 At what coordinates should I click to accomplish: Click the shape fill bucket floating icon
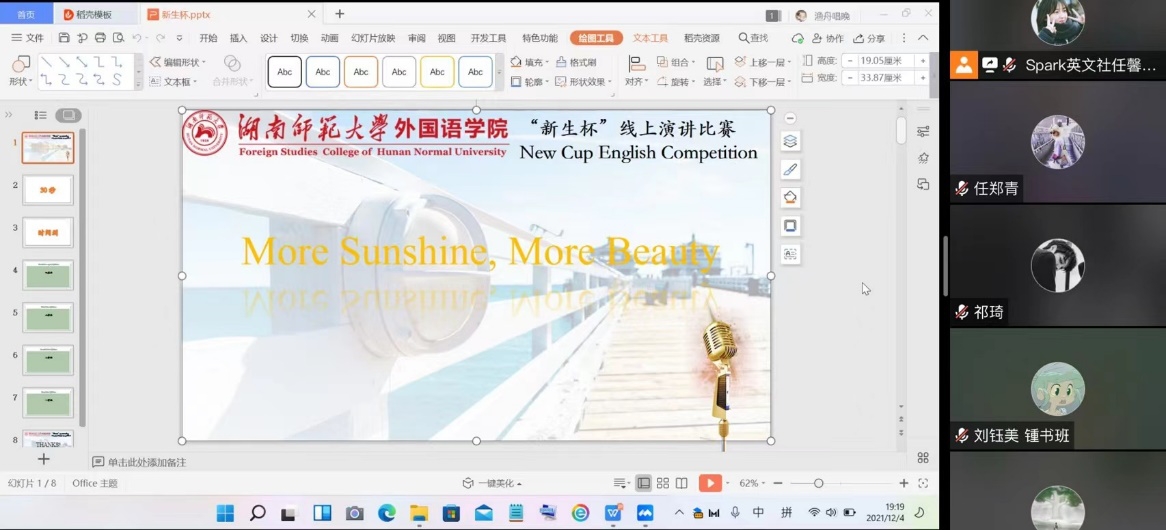[790, 197]
